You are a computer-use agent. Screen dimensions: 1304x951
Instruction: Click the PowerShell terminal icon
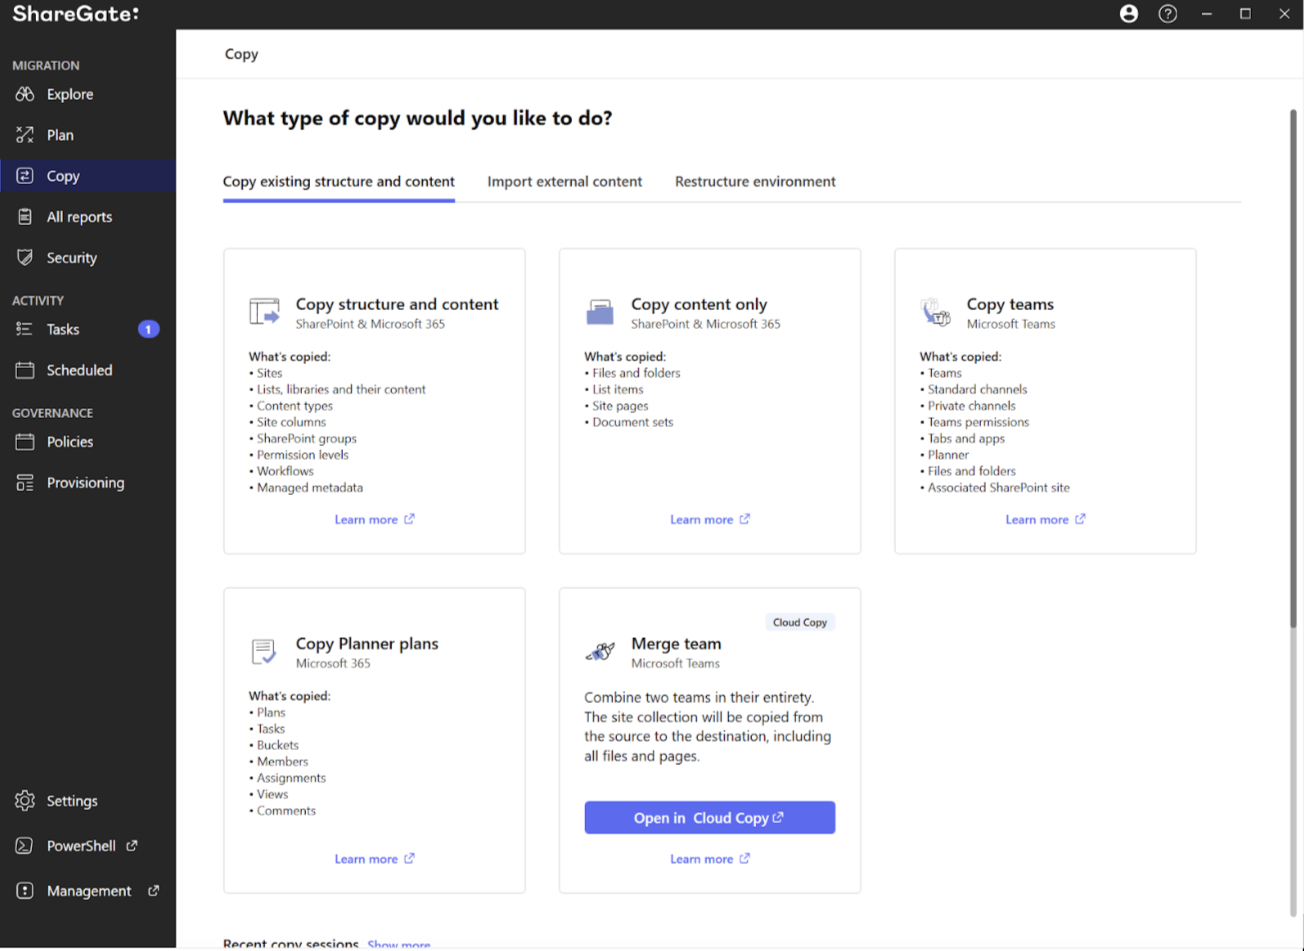pos(25,846)
